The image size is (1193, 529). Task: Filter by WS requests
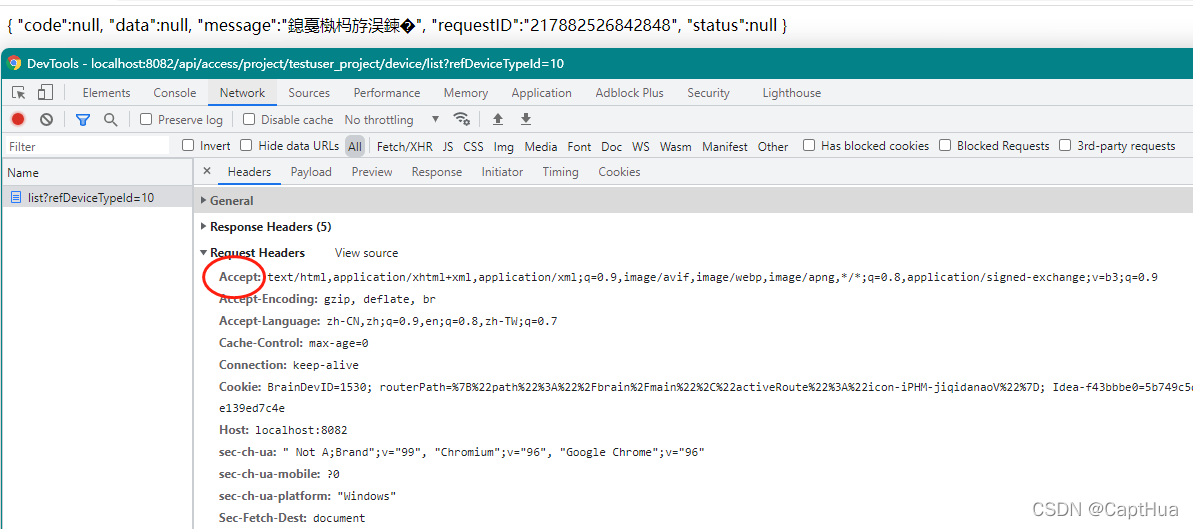click(641, 146)
